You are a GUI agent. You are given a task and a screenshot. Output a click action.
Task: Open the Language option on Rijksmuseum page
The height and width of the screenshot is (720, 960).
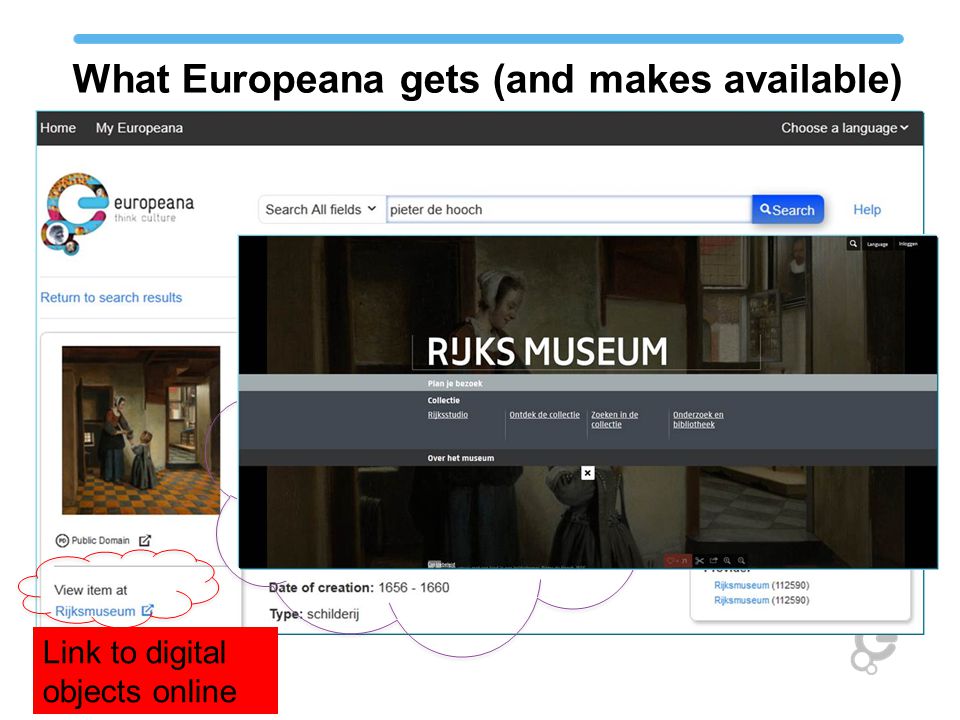pyautogui.click(x=877, y=244)
